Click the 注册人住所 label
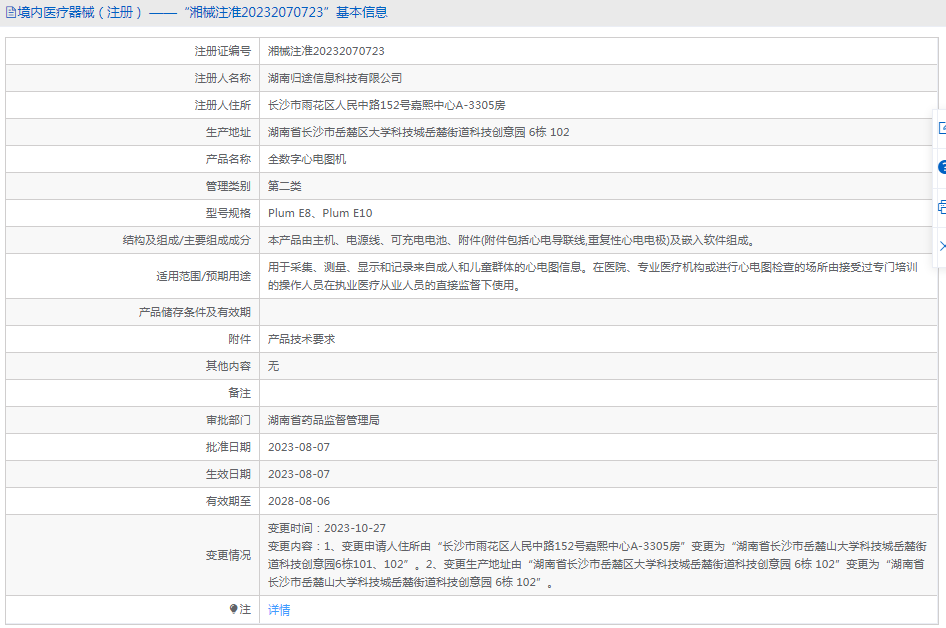The width and height of the screenshot is (946, 628). coord(223,106)
